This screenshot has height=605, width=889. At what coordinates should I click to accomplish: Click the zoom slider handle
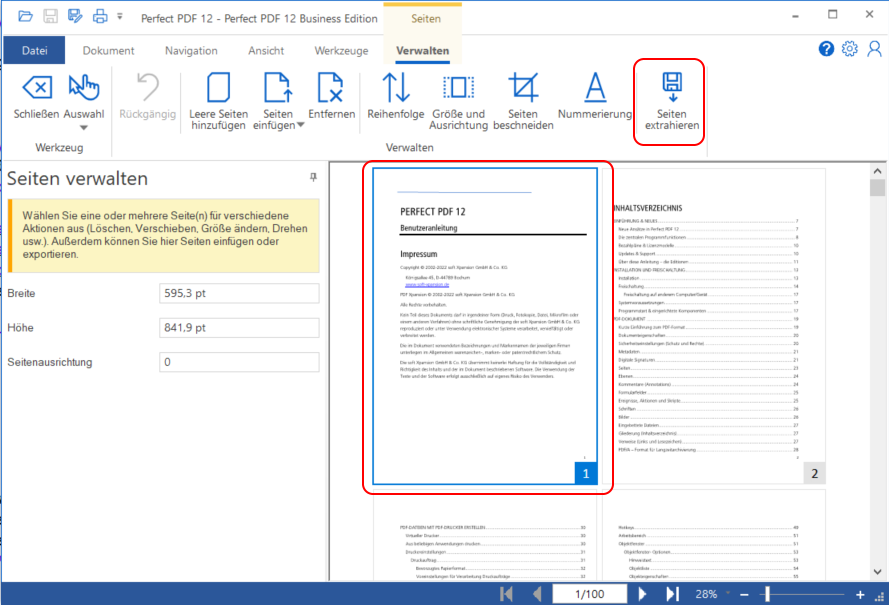tap(767, 594)
